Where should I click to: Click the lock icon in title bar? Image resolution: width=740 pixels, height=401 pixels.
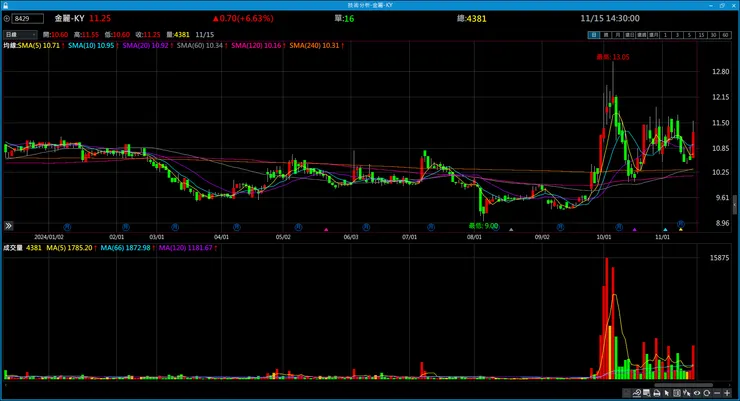(6, 5)
